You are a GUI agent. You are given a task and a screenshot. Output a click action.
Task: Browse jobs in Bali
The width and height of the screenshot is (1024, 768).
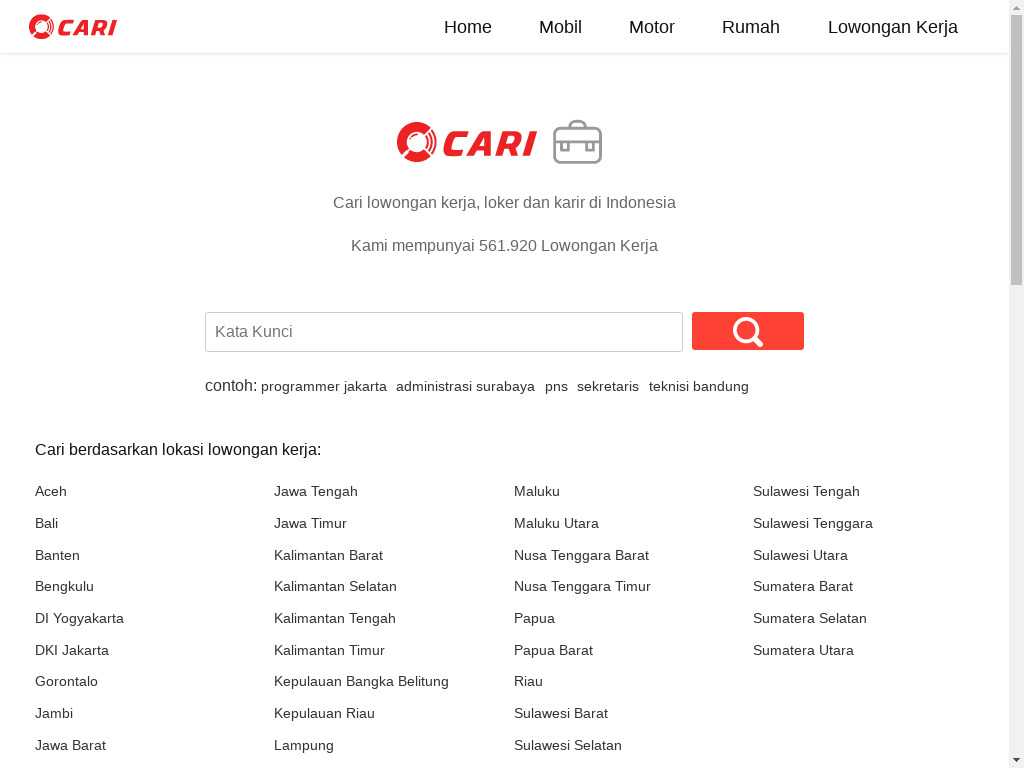46,524
